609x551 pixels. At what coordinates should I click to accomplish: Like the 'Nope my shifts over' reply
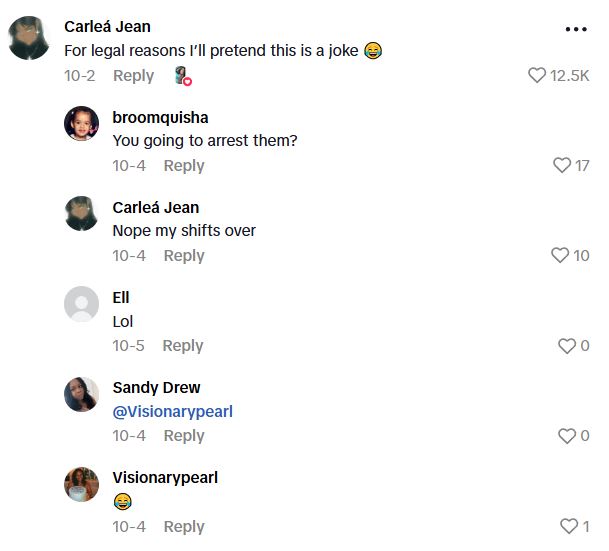[x=561, y=256]
